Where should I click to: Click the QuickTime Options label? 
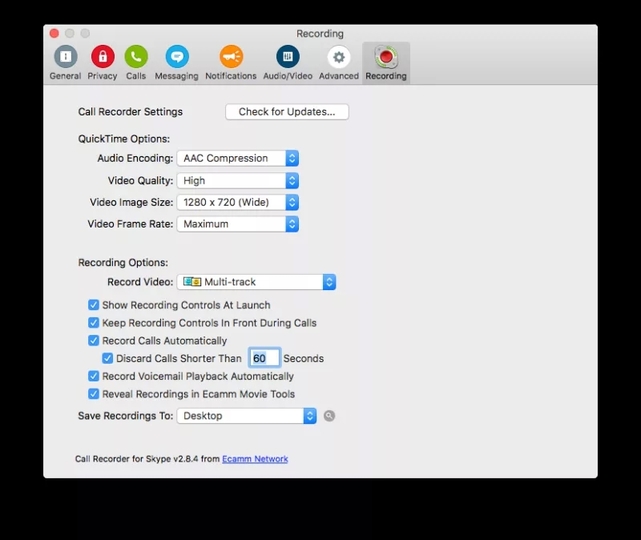124,139
